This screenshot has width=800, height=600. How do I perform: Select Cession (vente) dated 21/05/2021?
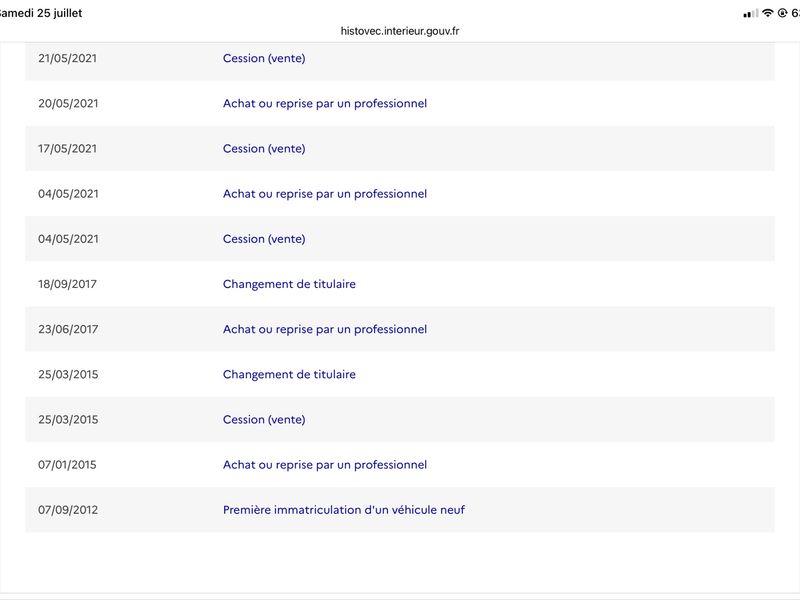click(x=264, y=58)
